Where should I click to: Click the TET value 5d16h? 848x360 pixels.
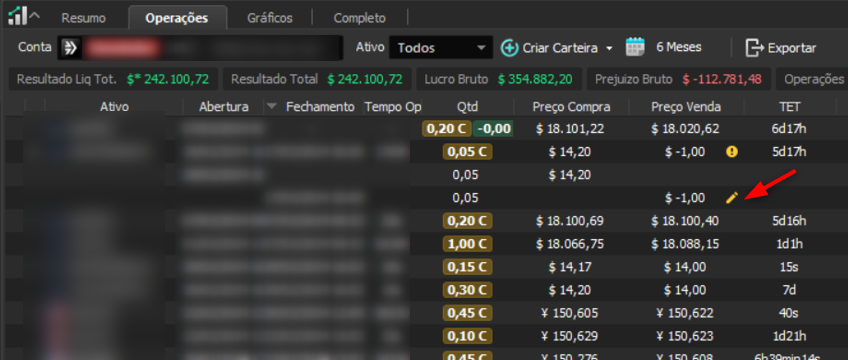[790, 221]
